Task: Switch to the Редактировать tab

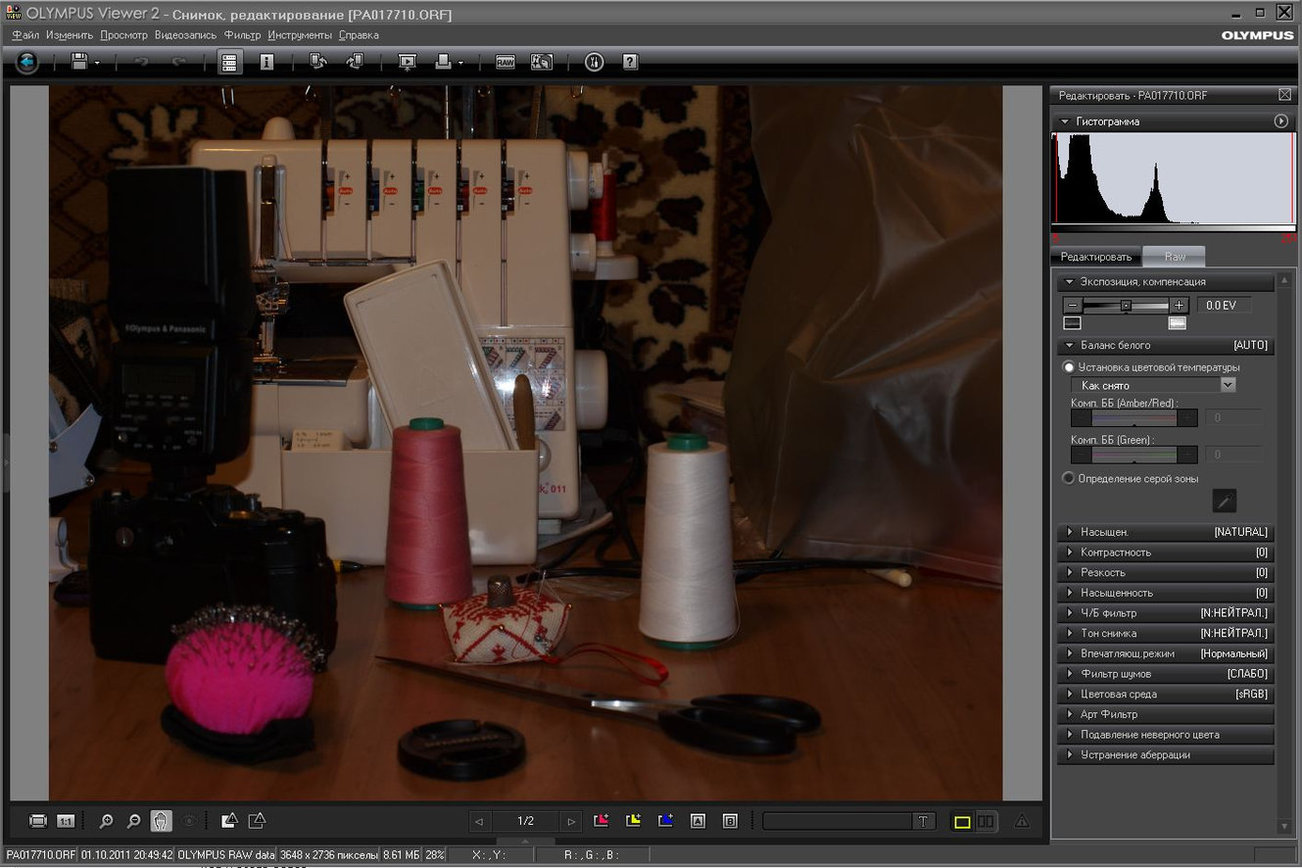Action: click(x=1096, y=257)
